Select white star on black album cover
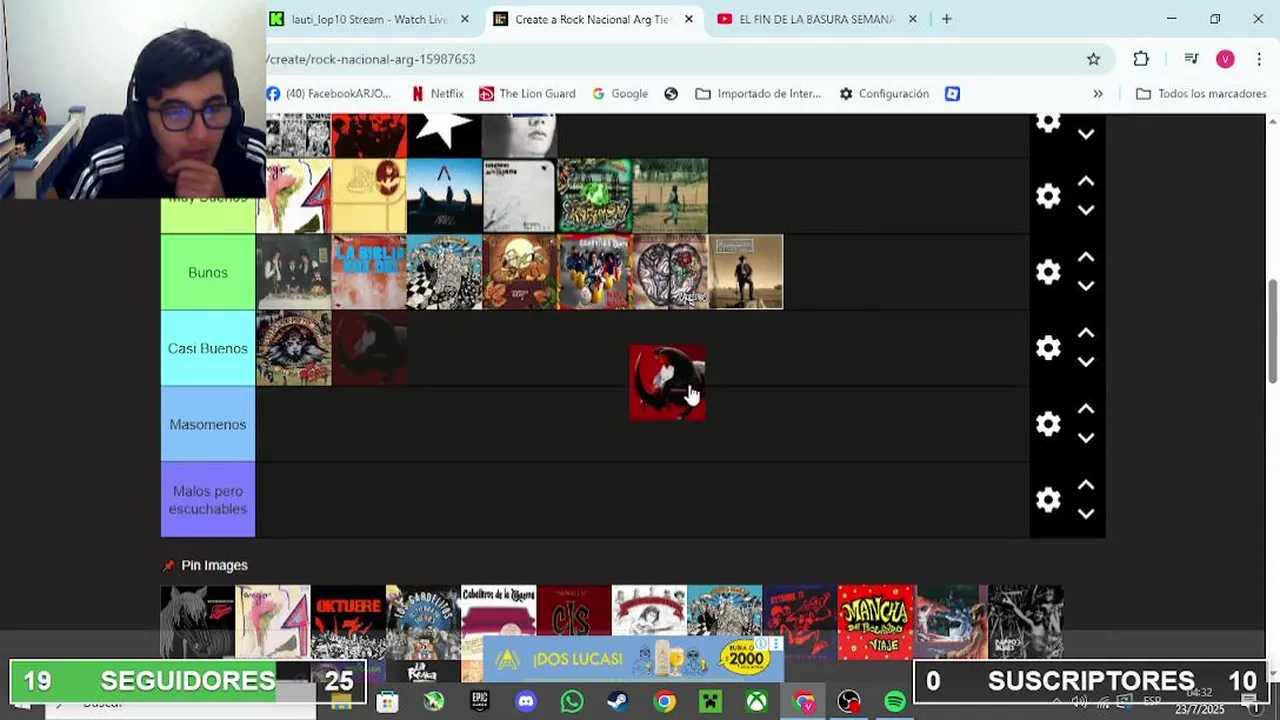 pyautogui.click(x=444, y=135)
